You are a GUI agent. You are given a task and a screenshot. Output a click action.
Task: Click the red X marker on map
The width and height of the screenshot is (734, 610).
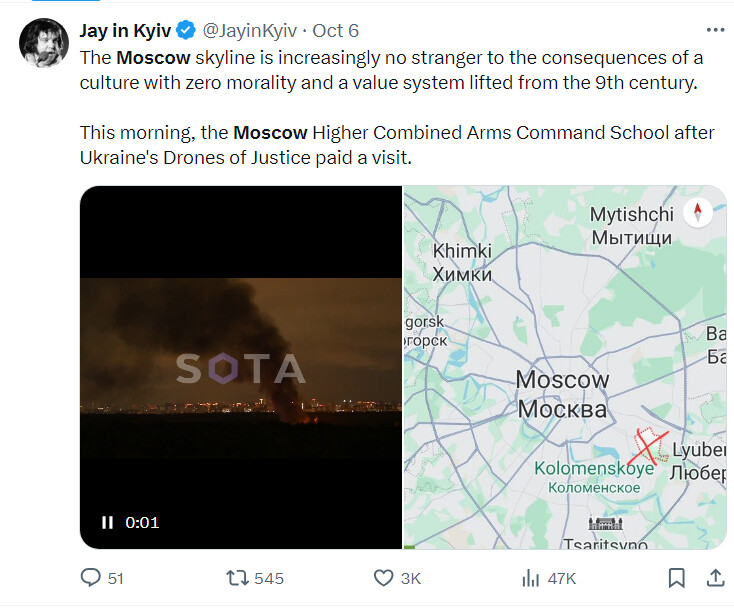tap(650, 446)
